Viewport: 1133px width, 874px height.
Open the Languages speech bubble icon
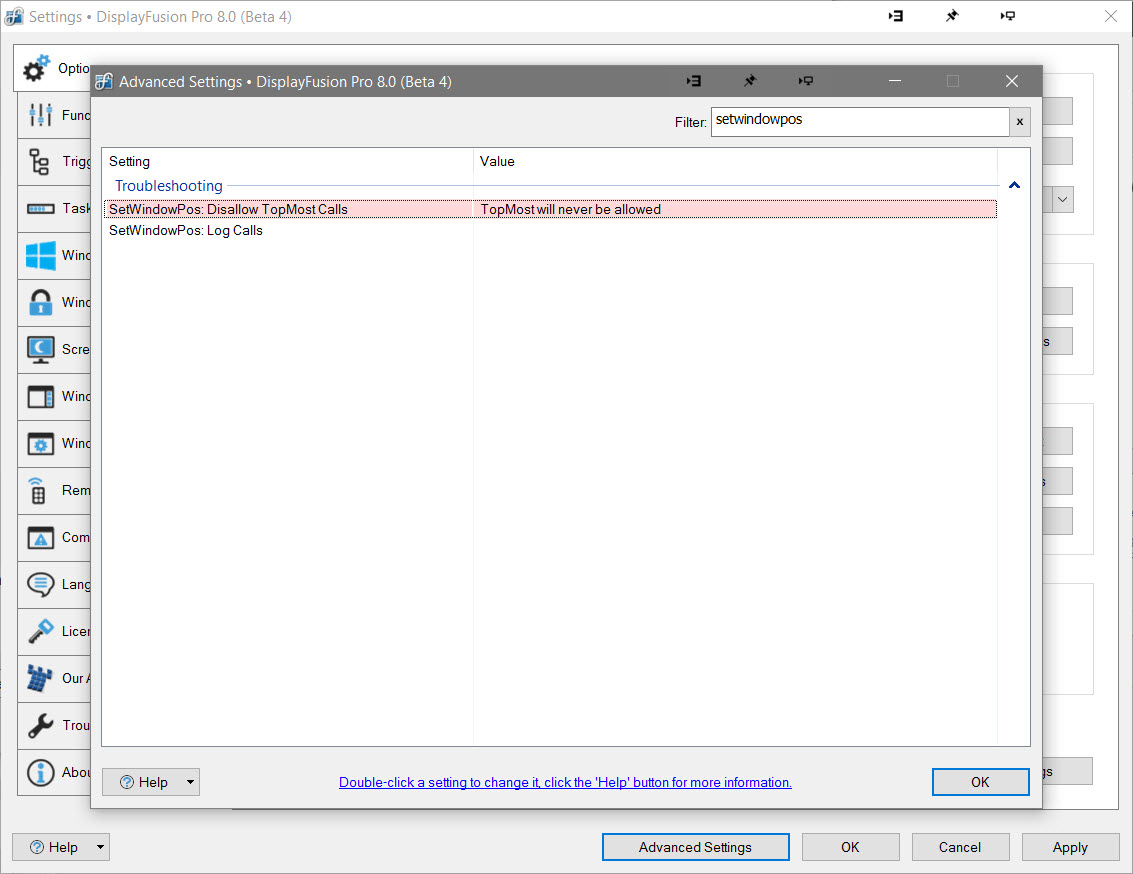tap(41, 584)
